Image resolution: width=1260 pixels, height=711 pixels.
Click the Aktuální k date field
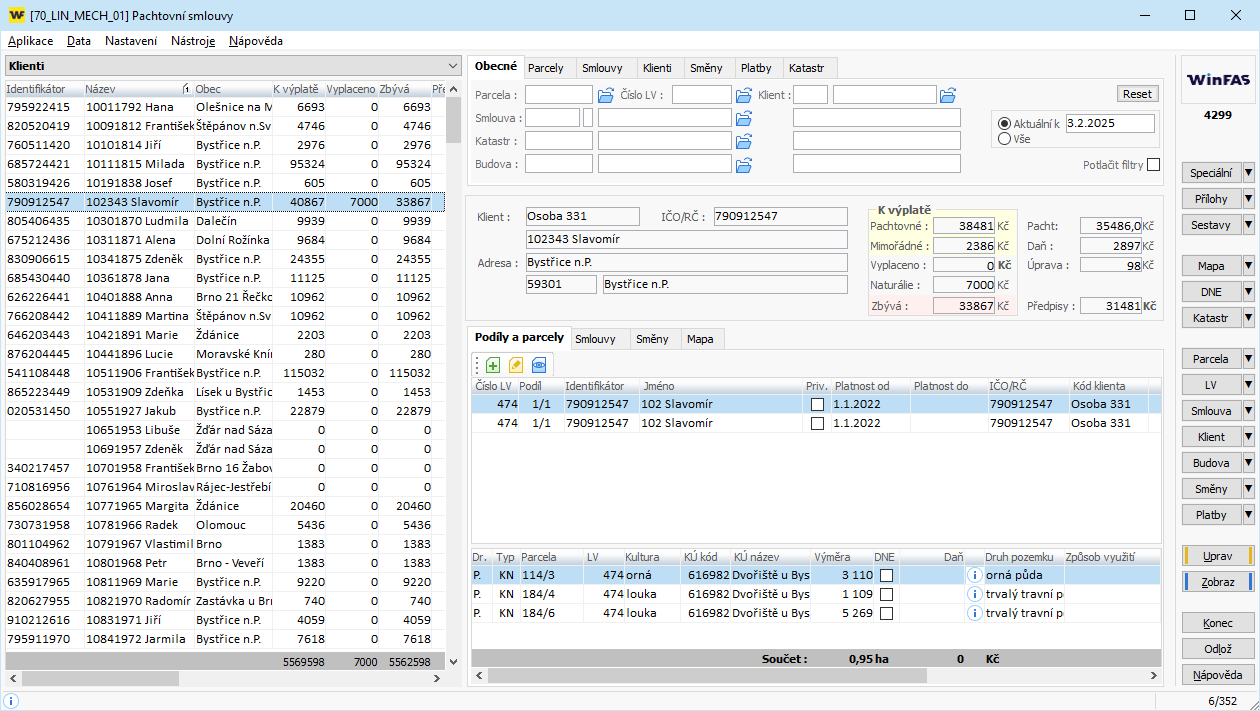[x=1109, y=123]
